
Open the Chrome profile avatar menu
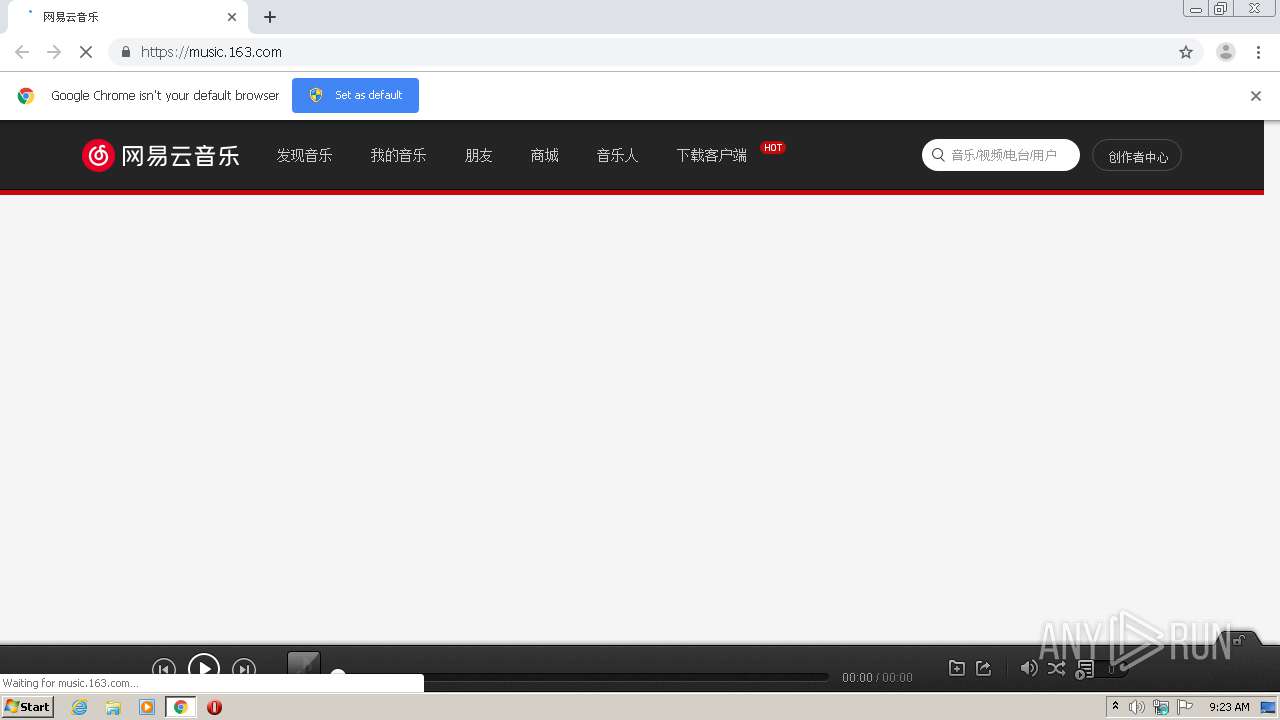1226,52
